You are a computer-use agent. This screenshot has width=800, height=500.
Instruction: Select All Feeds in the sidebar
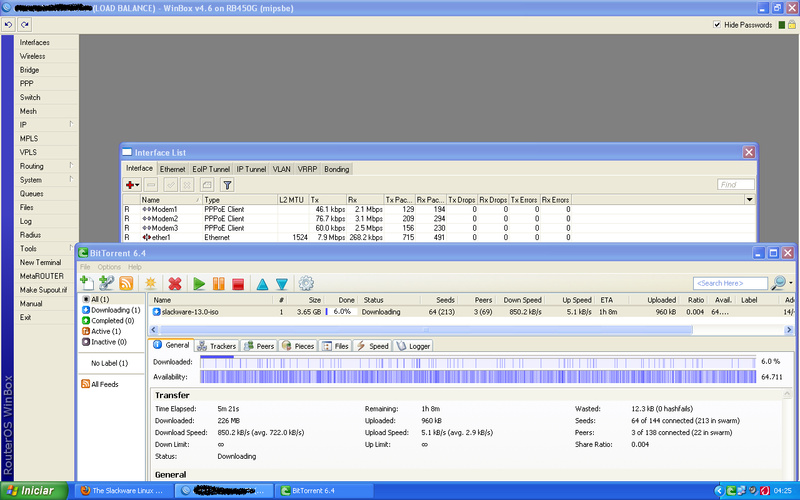(x=100, y=384)
